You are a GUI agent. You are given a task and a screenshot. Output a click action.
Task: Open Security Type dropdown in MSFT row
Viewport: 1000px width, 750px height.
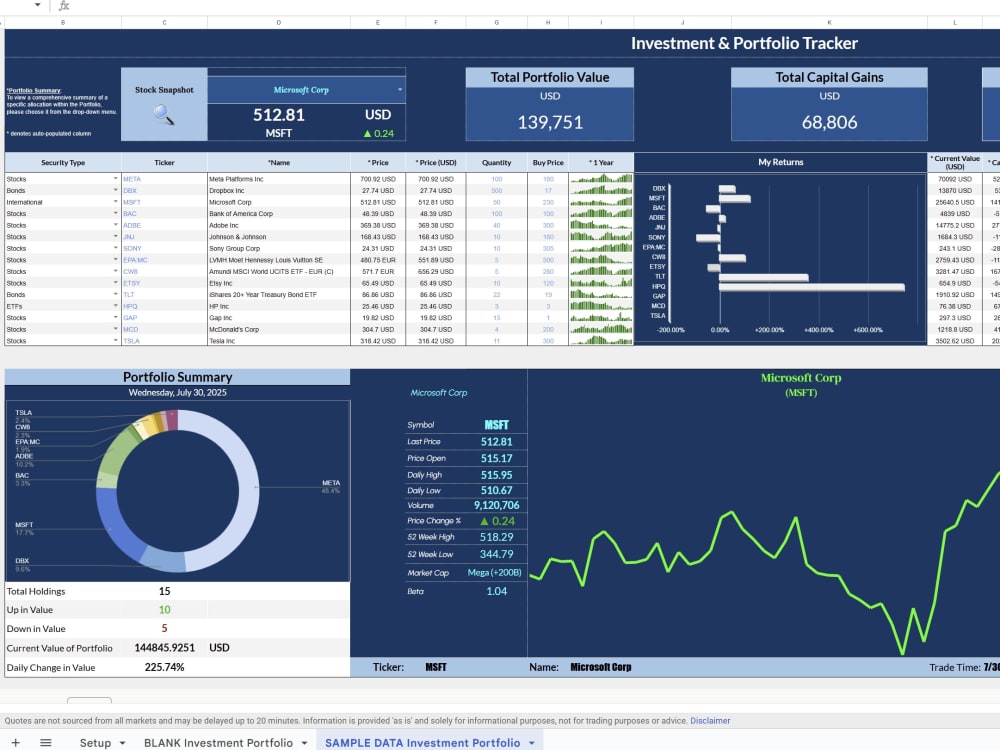(115, 202)
